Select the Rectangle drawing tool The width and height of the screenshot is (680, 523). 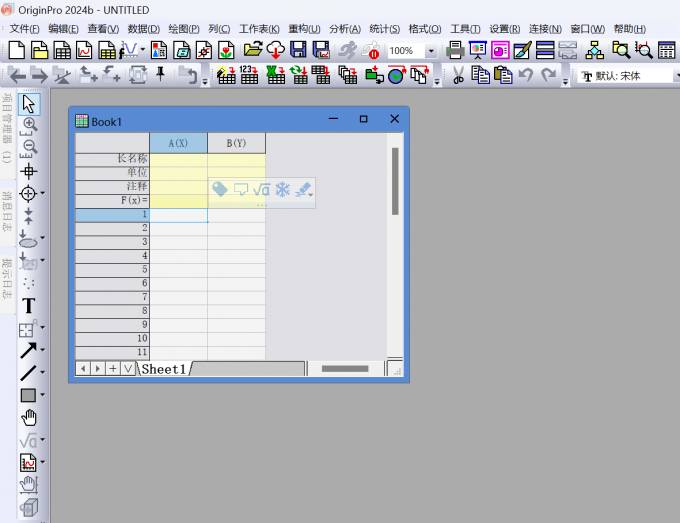[x=29, y=395]
